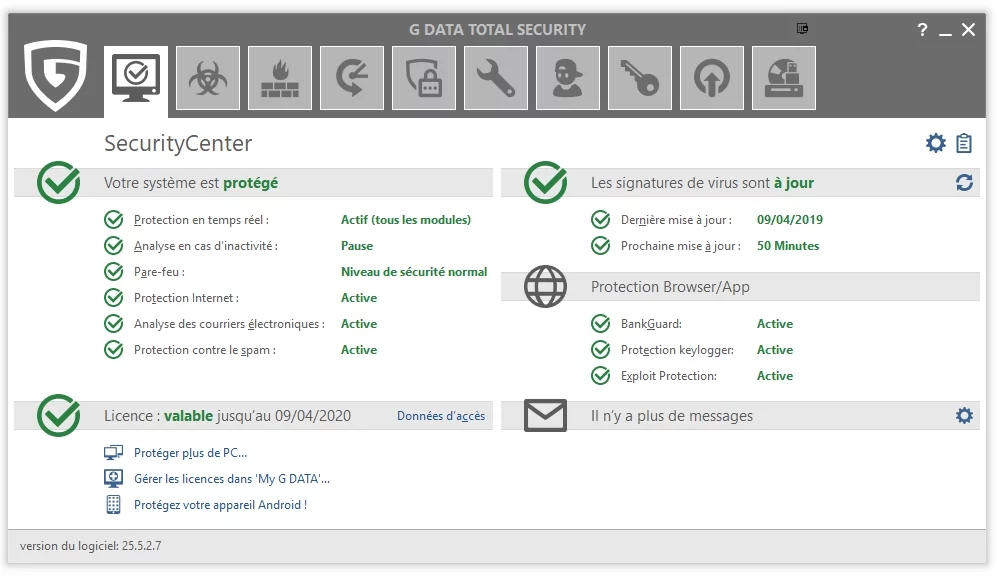
Task: Click check icon beside Analyse en cas d'inactivité
Action: 114,245
